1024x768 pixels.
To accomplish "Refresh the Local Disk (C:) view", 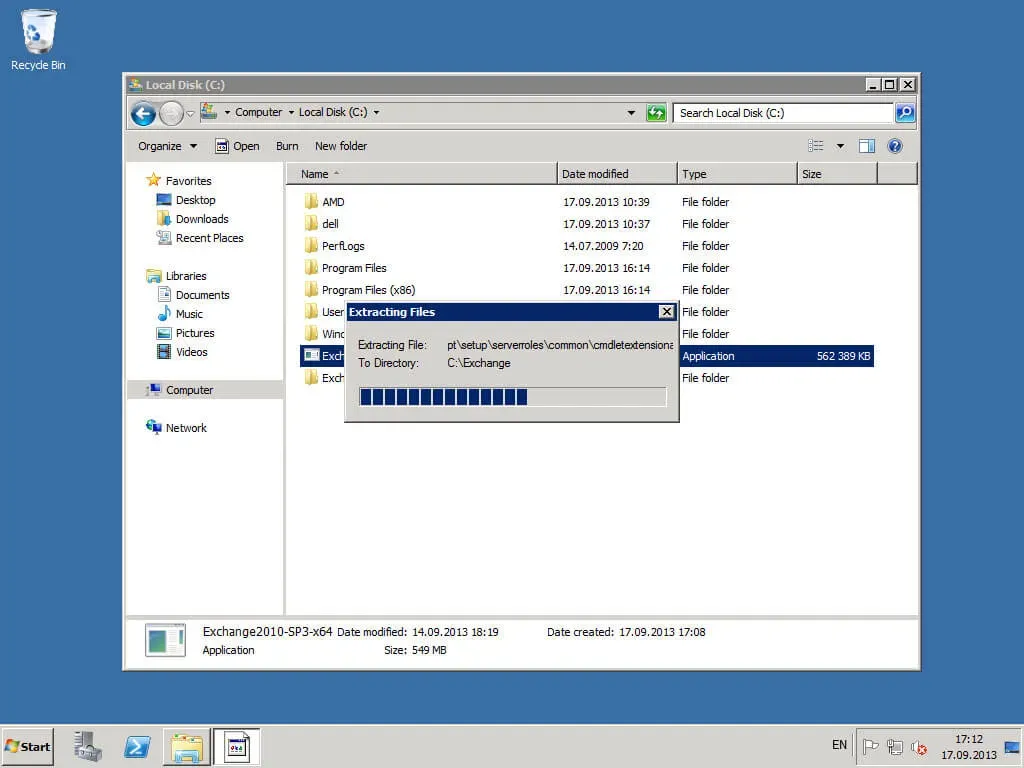I will (x=656, y=113).
